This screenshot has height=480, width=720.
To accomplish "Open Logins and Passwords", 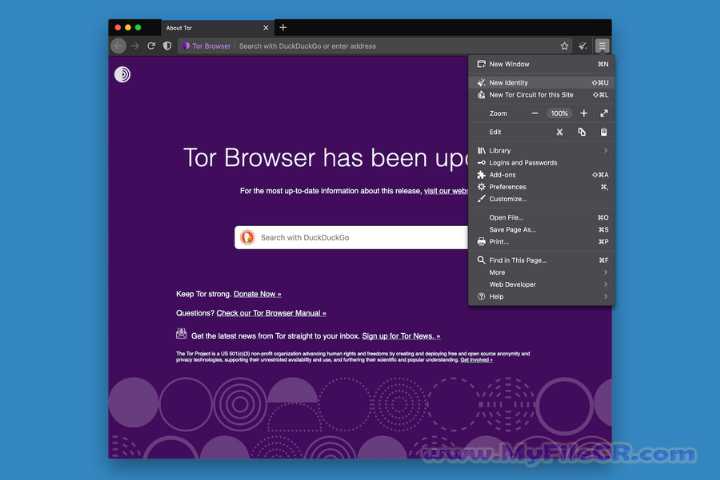I will pyautogui.click(x=541, y=163).
